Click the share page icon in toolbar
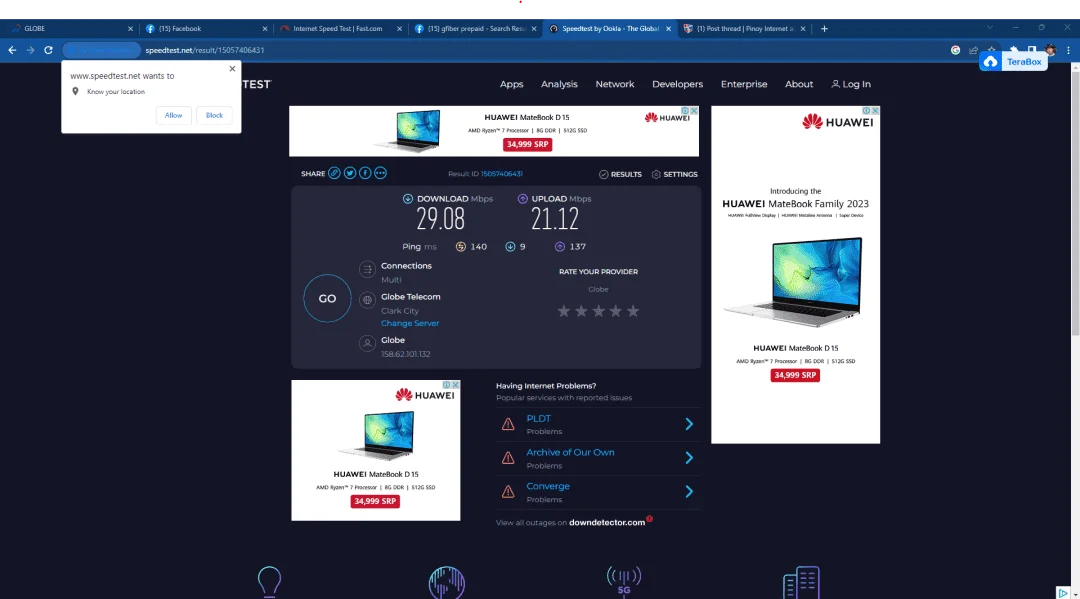1080x599 pixels. pos(973,50)
